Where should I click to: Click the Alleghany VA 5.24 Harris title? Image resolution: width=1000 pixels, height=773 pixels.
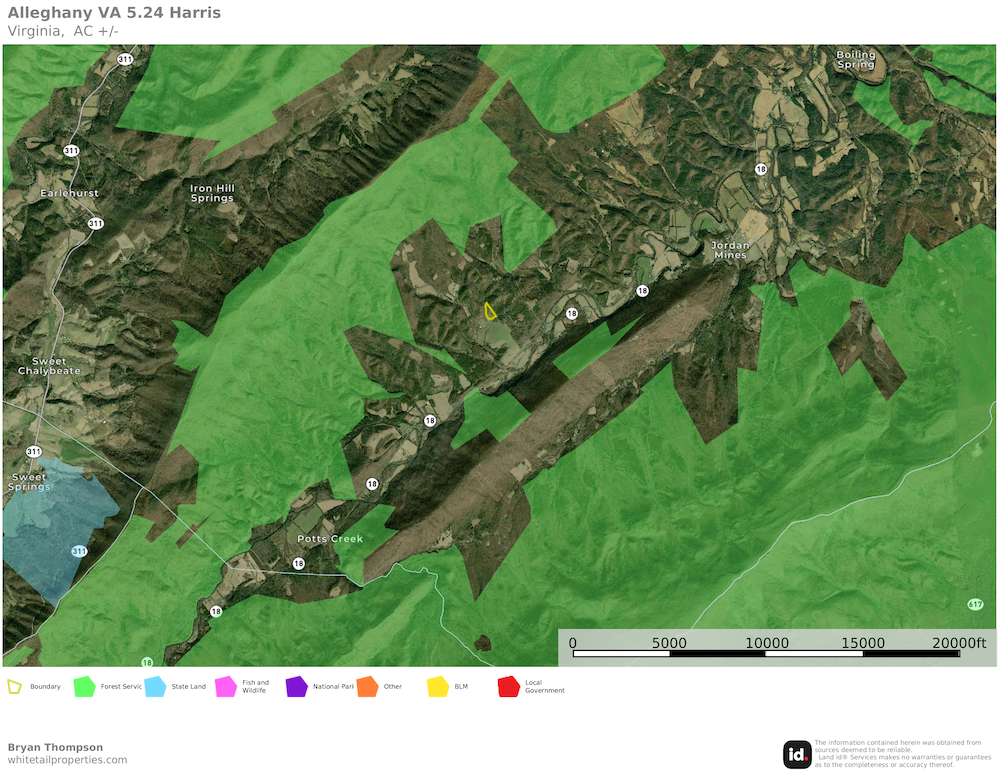click(115, 13)
